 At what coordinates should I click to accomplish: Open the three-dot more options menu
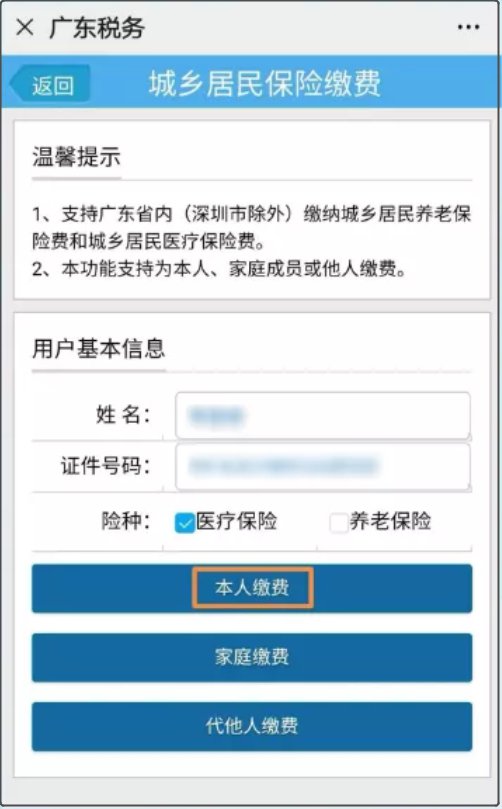click(468, 27)
